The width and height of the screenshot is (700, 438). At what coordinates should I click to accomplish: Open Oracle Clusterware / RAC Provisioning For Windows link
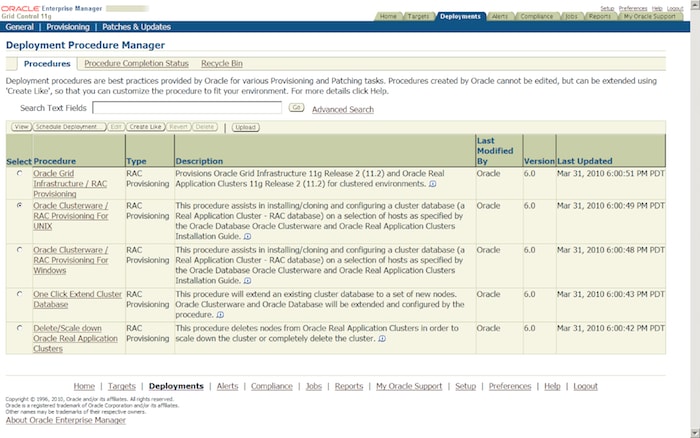click(x=71, y=260)
